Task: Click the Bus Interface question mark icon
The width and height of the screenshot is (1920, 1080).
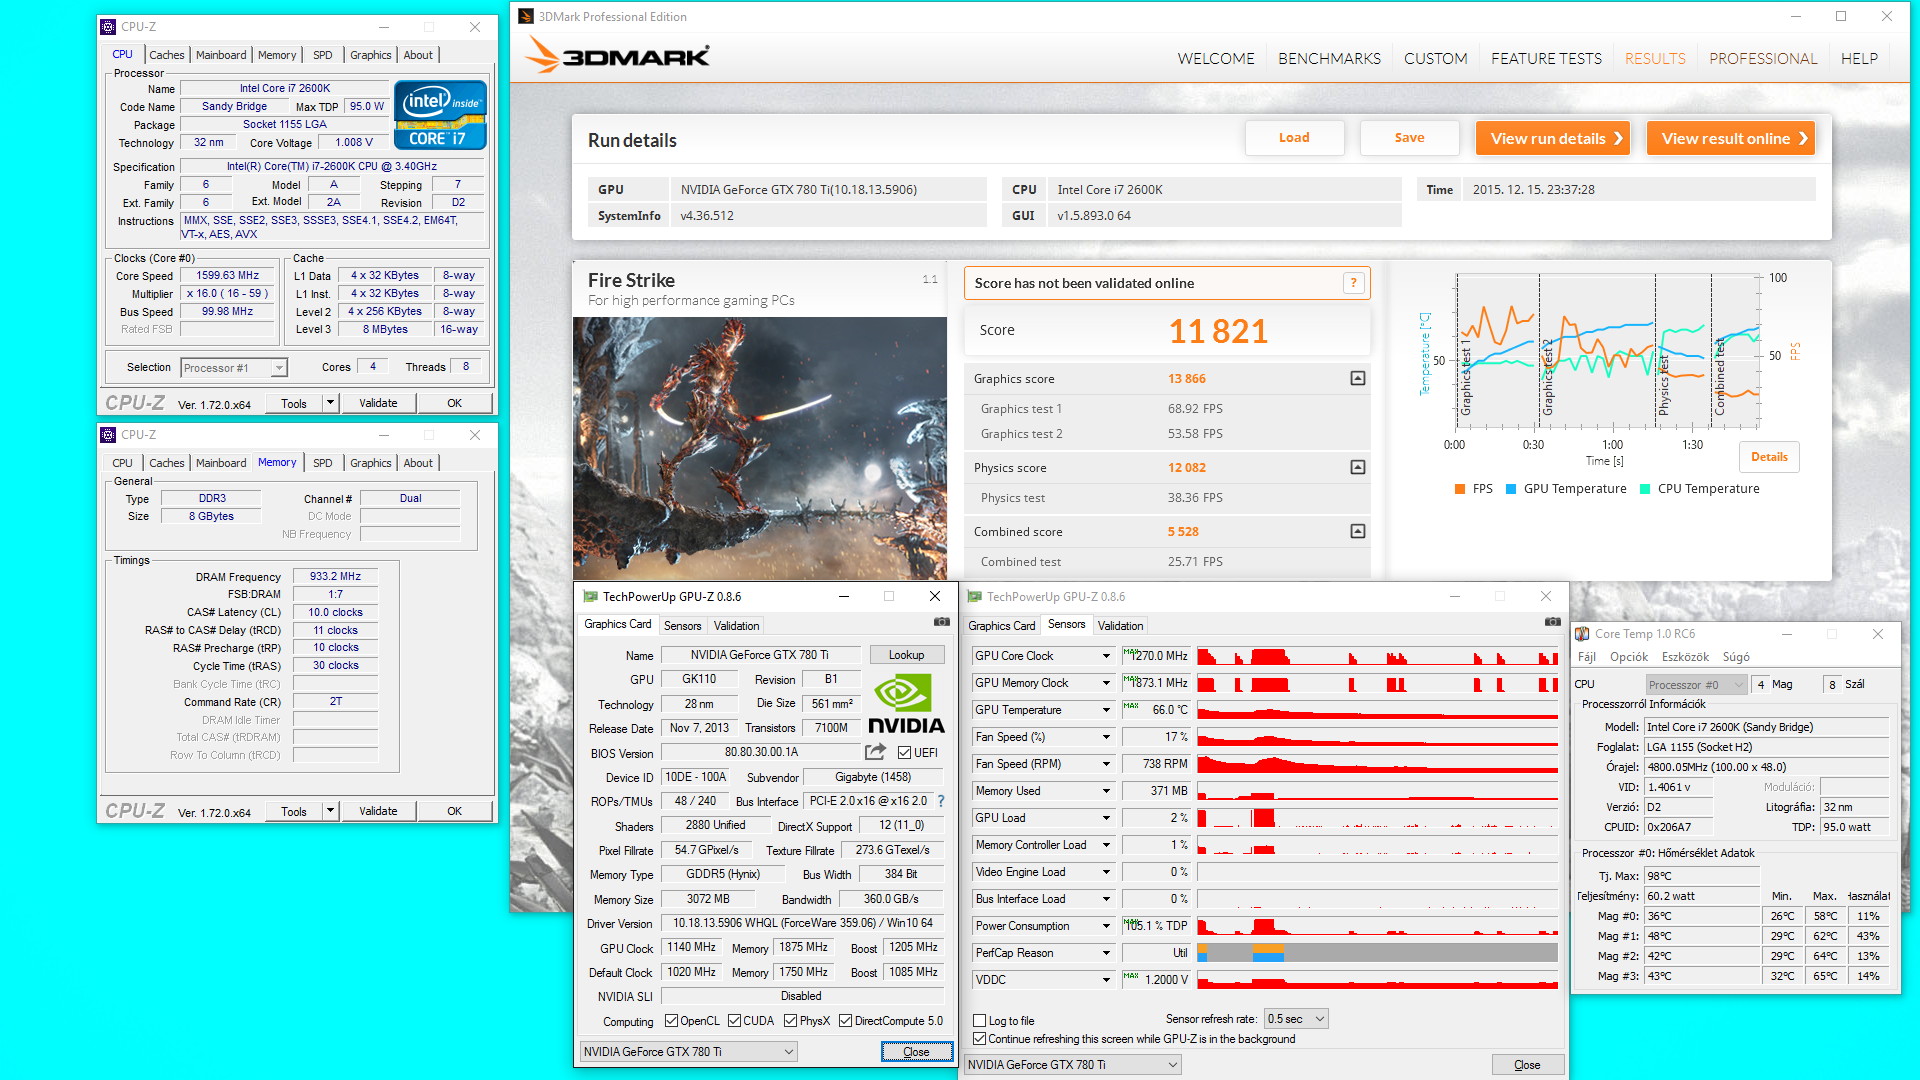Action: click(941, 801)
